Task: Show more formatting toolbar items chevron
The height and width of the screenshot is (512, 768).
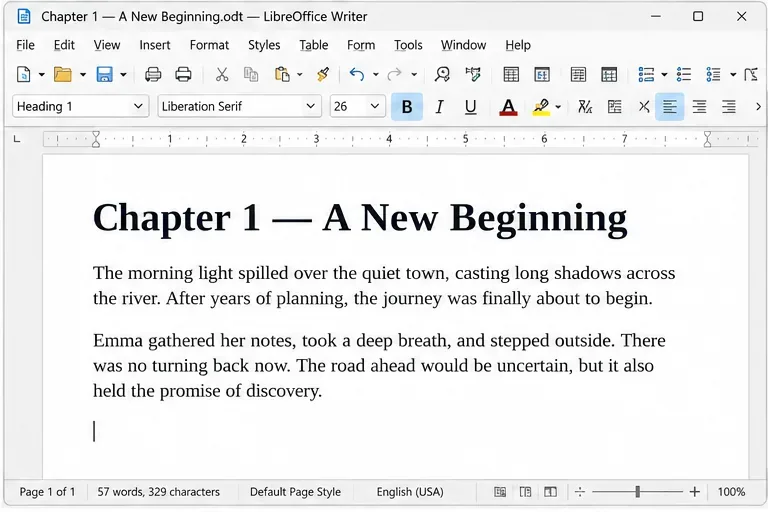Action: [x=758, y=106]
